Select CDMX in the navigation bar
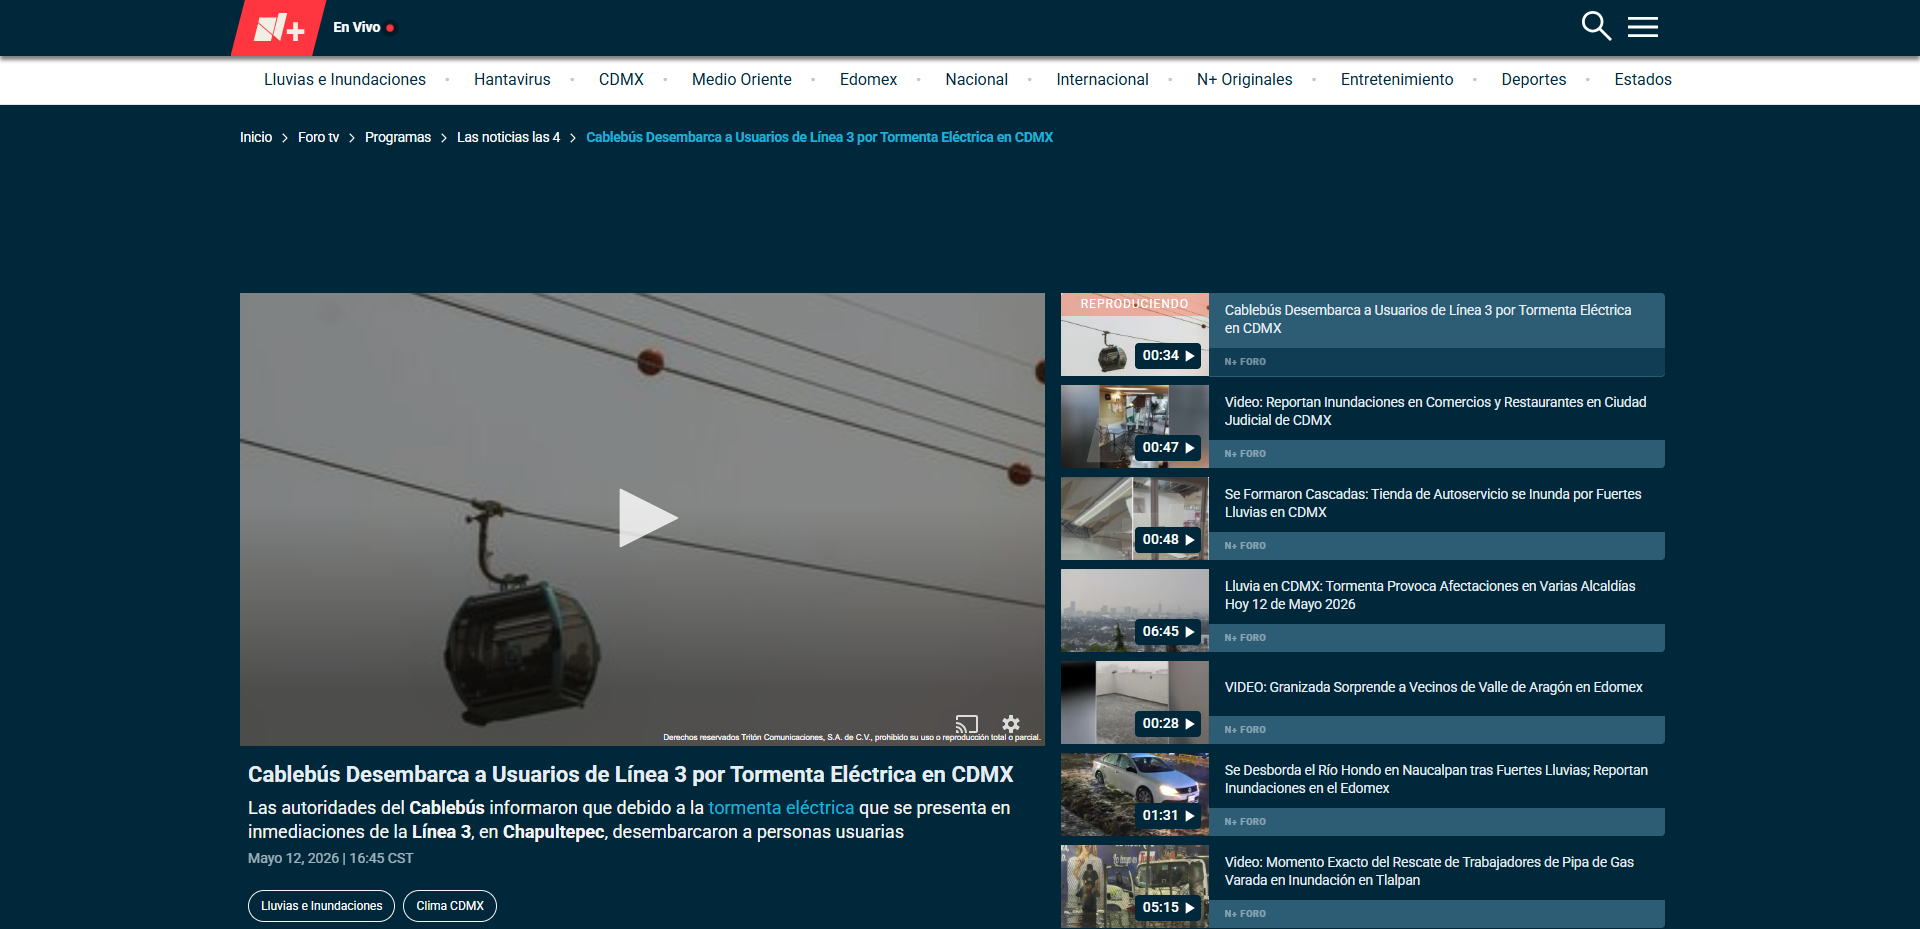 click(621, 80)
